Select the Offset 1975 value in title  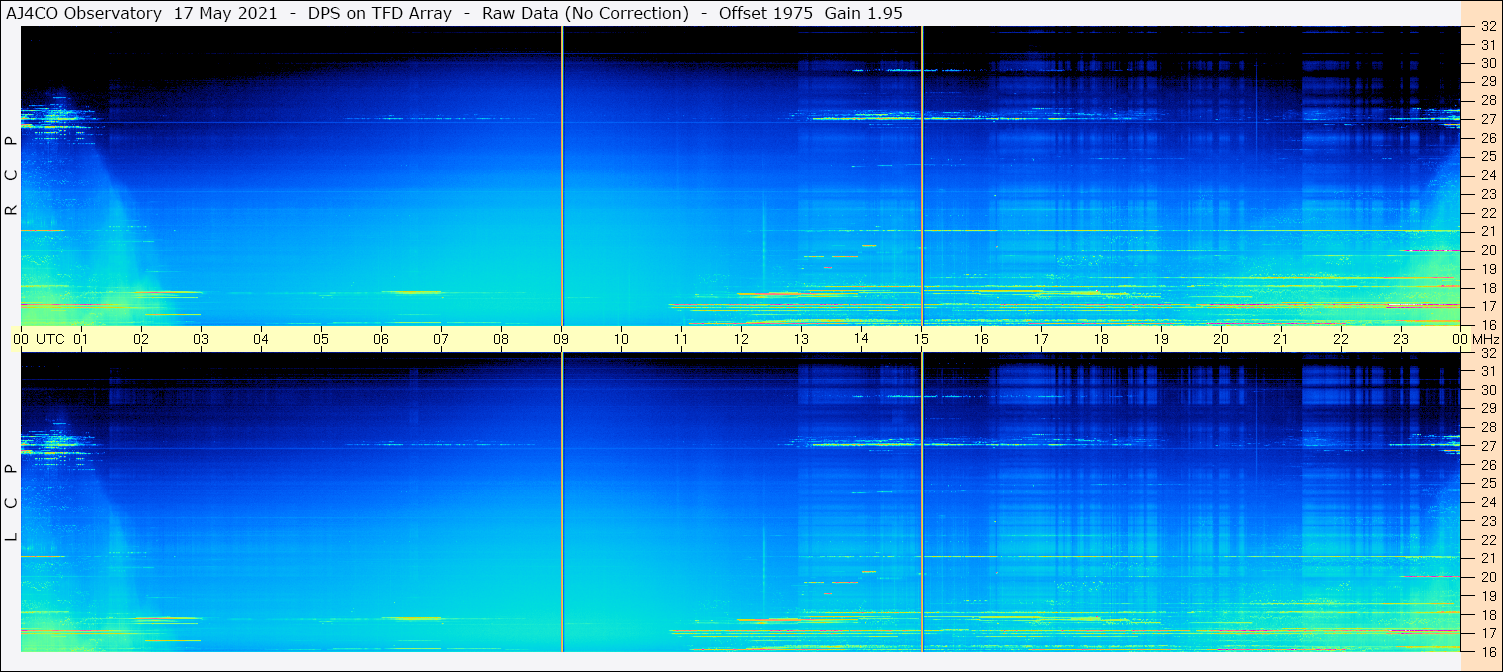click(766, 13)
